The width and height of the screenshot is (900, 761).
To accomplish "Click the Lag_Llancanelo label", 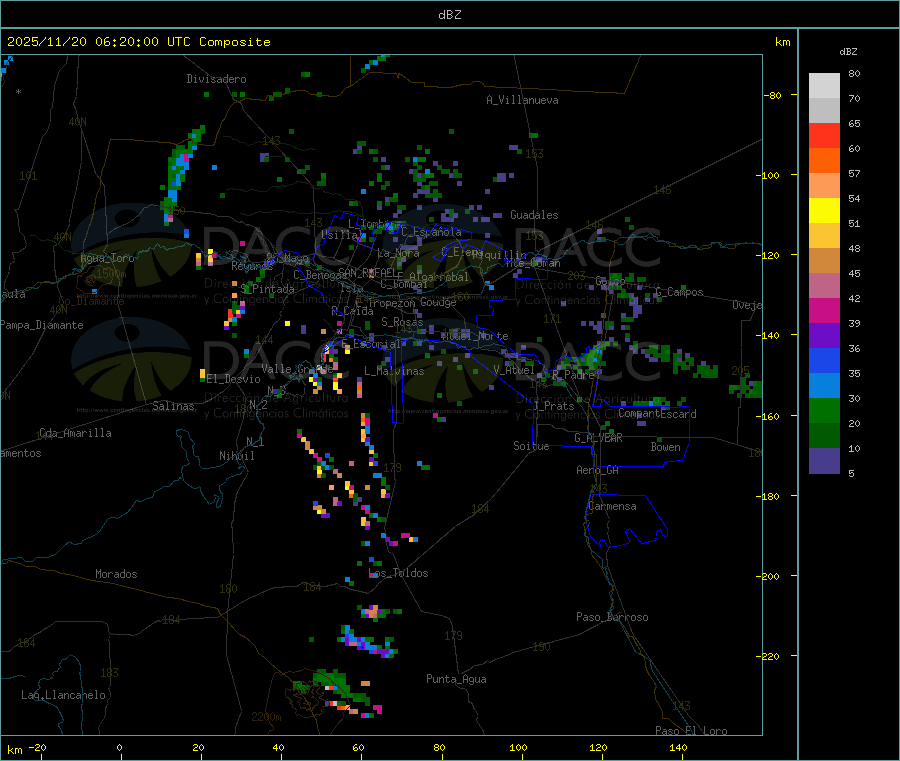I will coord(64,694).
